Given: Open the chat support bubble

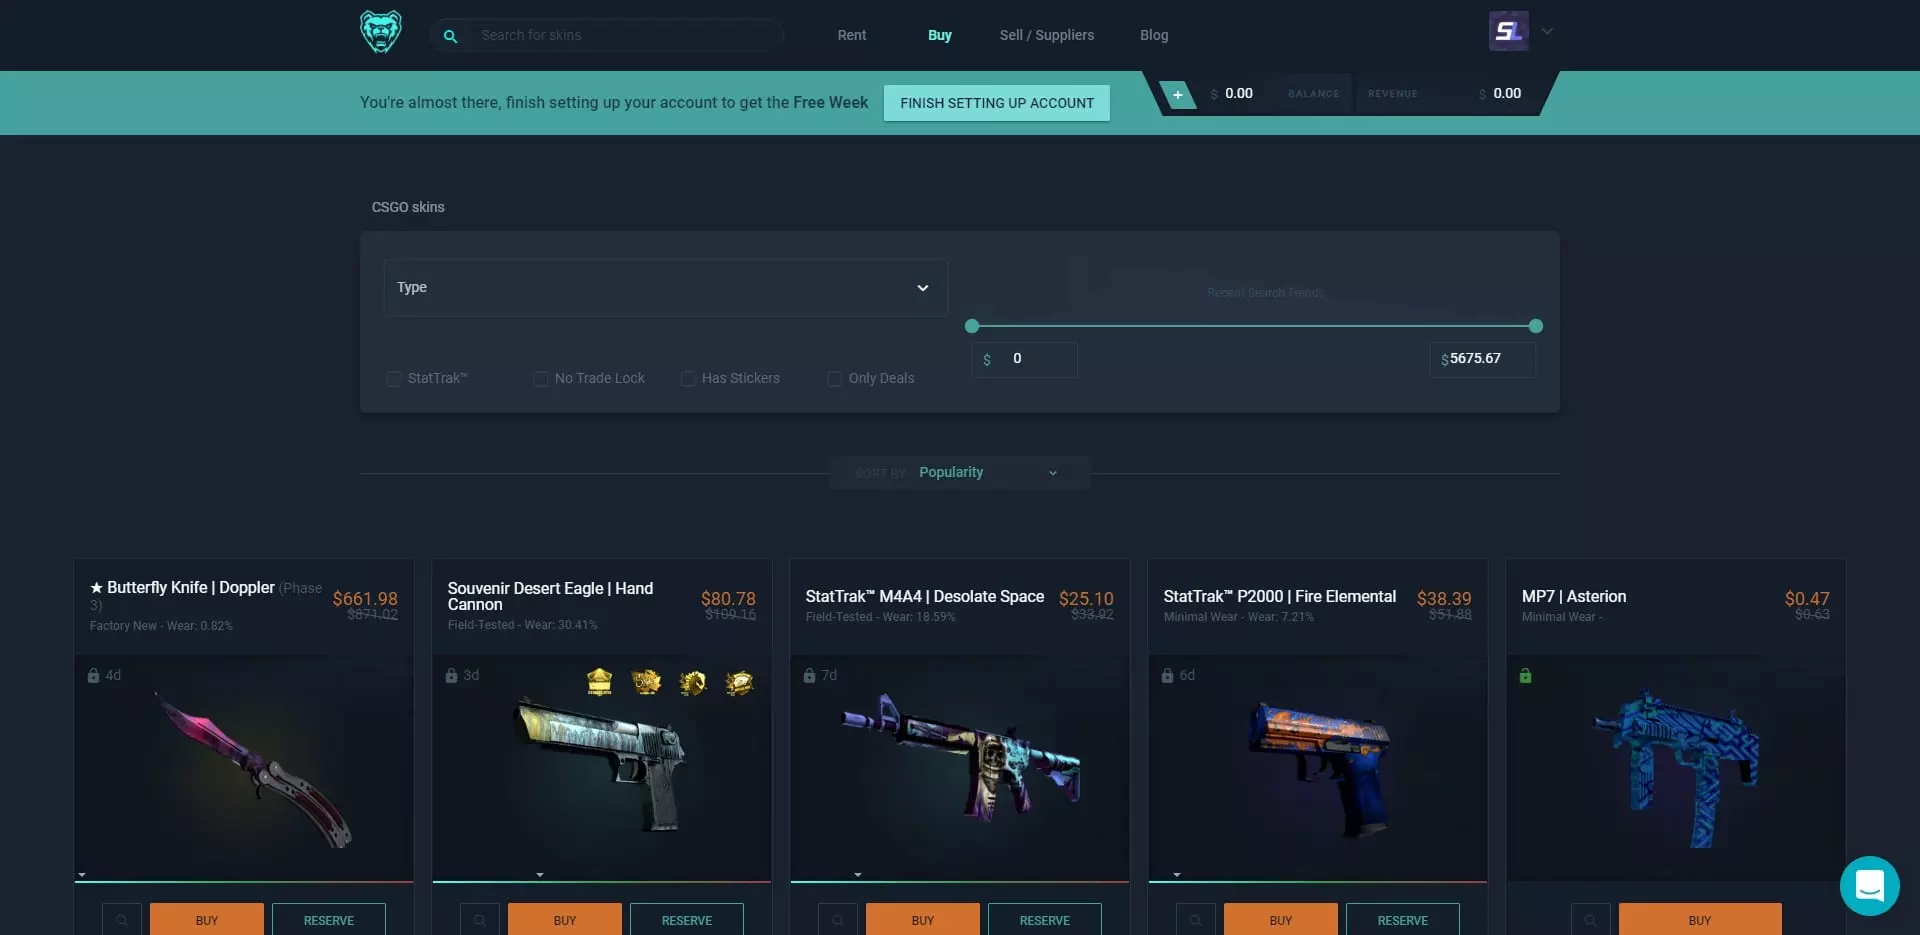Looking at the screenshot, I should (x=1869, y=885).
